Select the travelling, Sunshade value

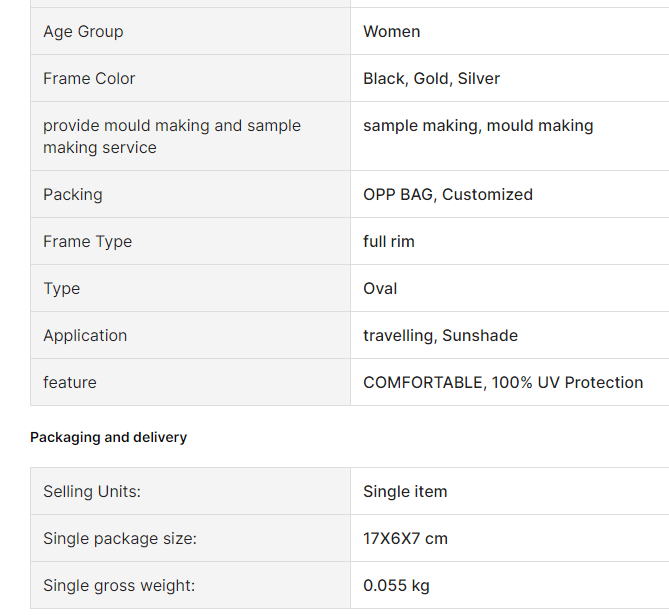coord(440,336)
